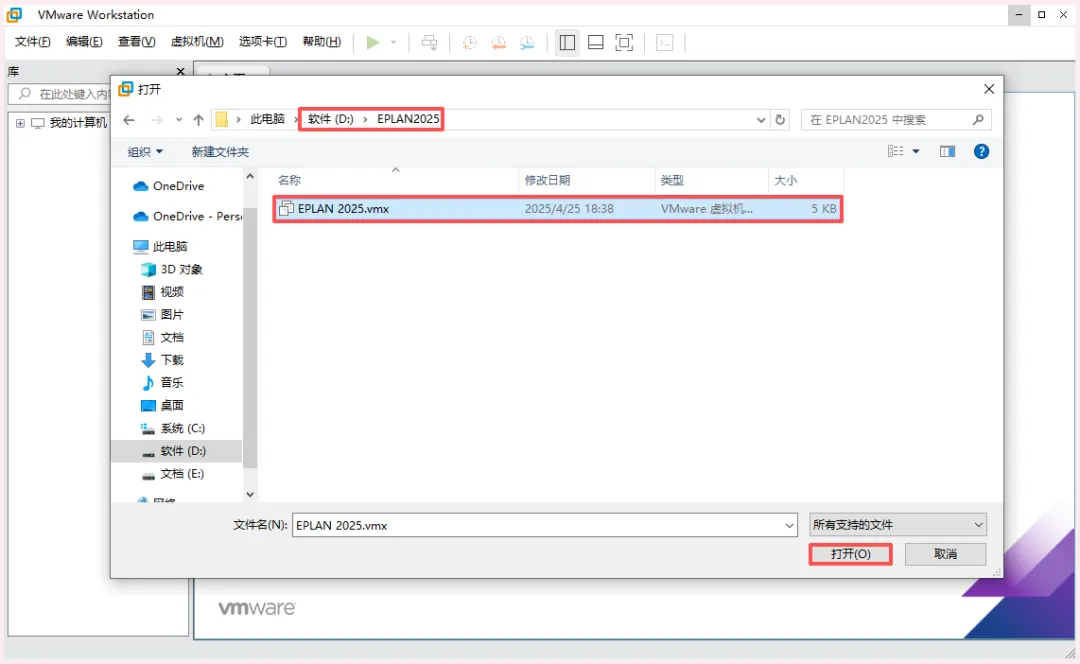Open snapshot manager toolbar icon
Viewport: 1080px width, 664px height.
(x=527, y=43)
